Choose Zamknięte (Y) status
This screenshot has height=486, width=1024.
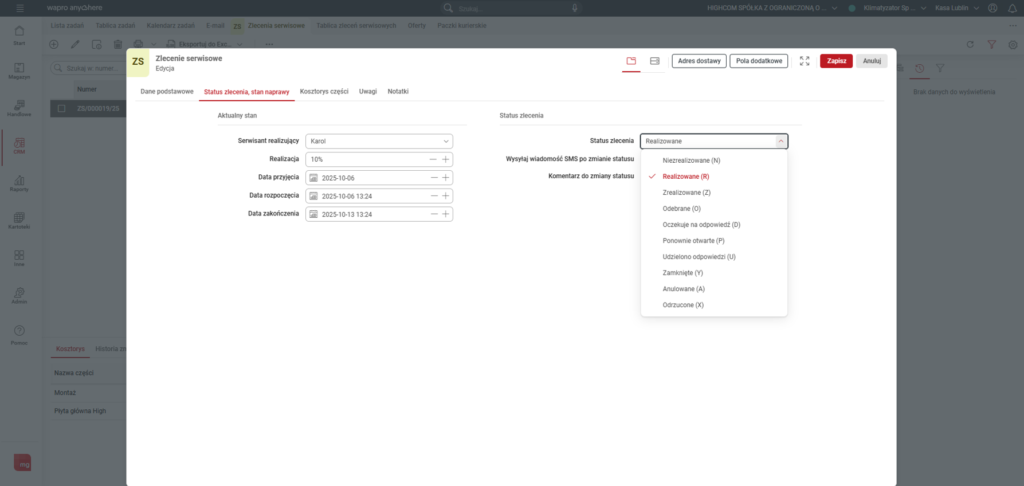pos(714,273)
